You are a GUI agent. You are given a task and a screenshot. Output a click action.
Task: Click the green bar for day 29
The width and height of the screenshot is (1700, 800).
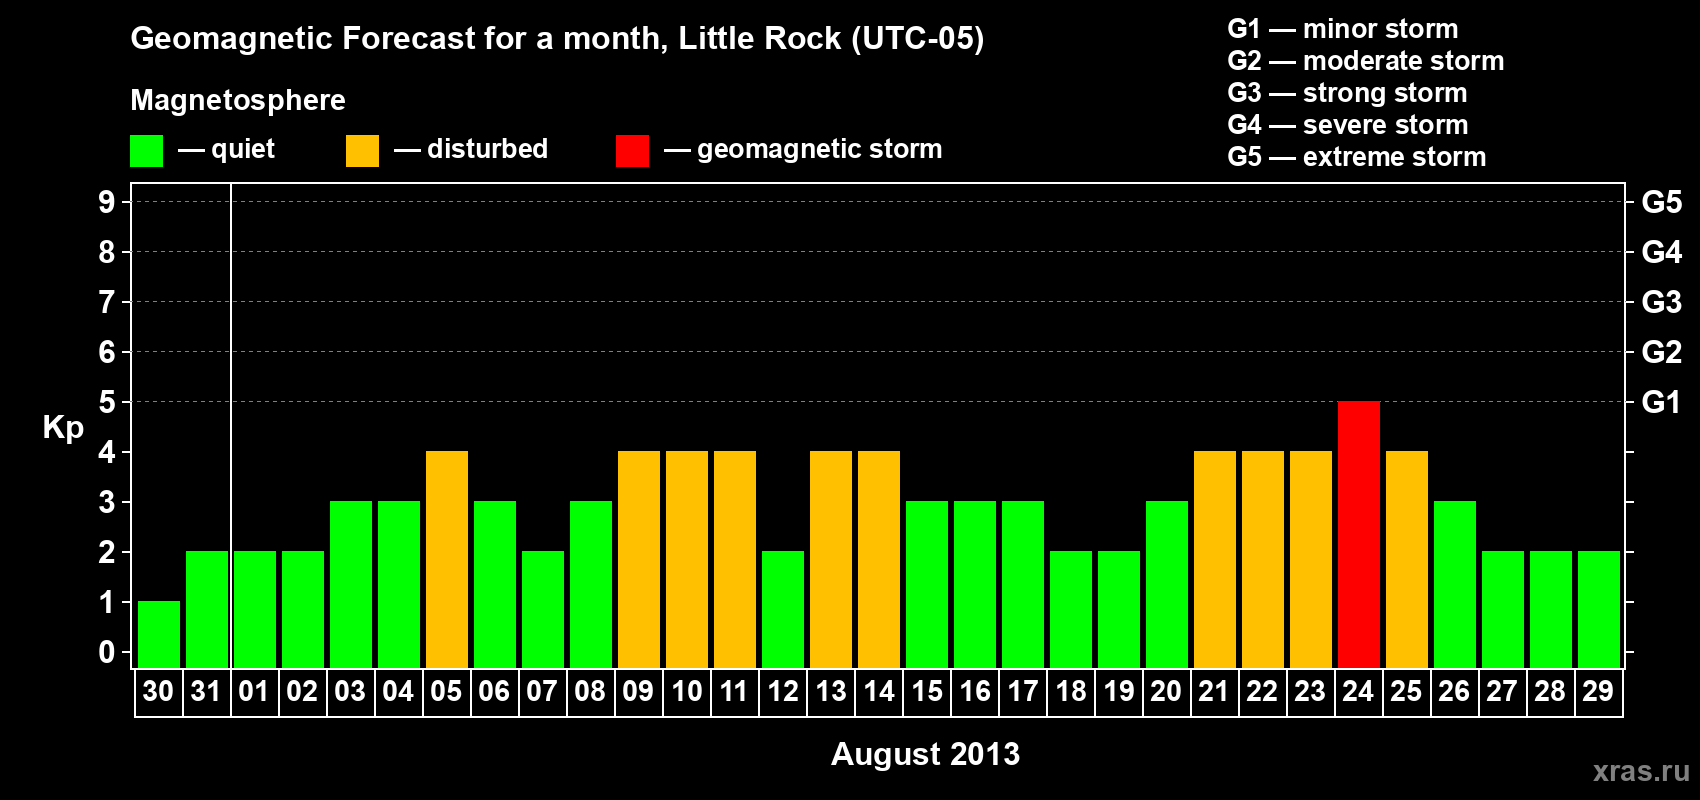point(1599,609)
